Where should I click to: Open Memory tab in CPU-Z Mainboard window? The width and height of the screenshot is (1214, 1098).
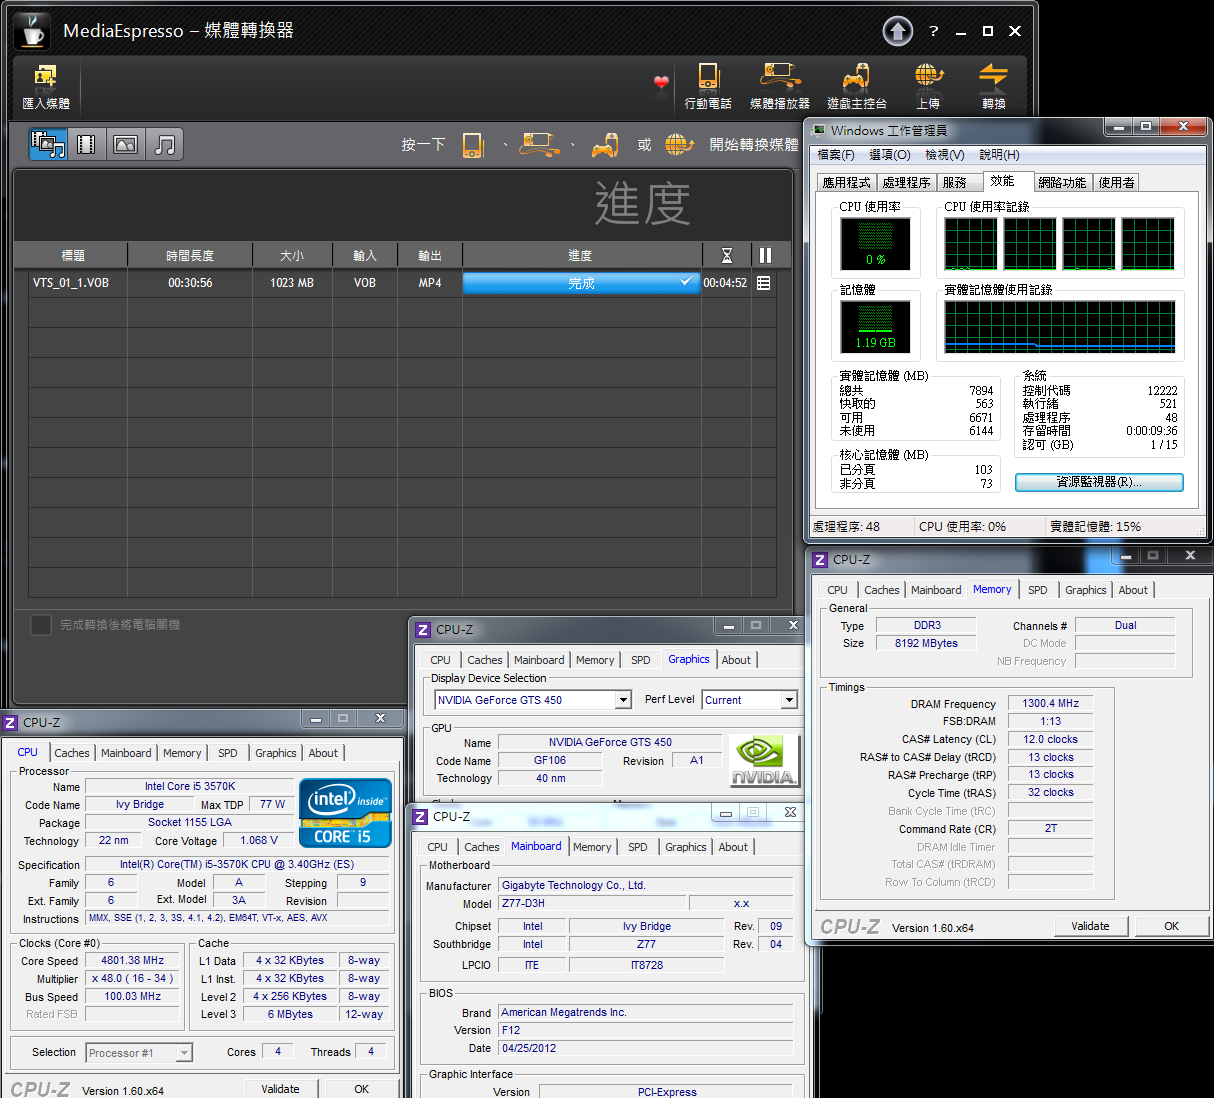coord(592,847)
